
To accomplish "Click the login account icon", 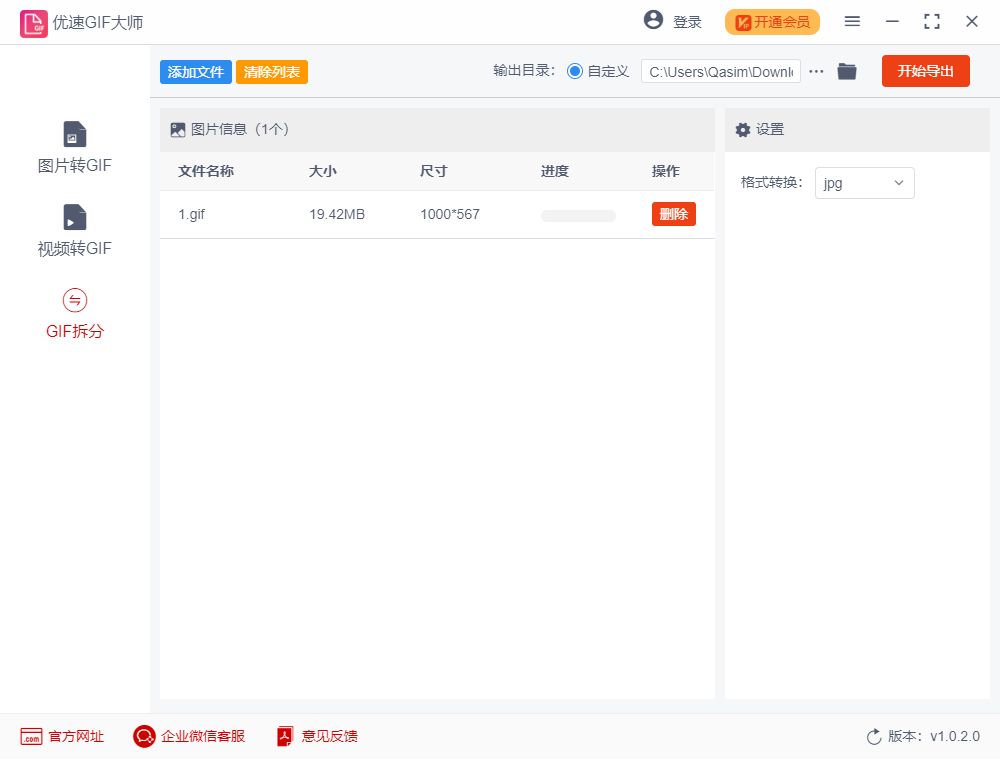I will tap(655, 20).
